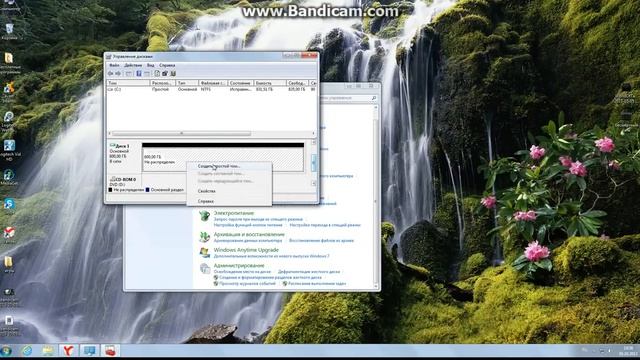Click the Освобождение места на диске link
Screen dimensions: 640x360
click(242, 271)
